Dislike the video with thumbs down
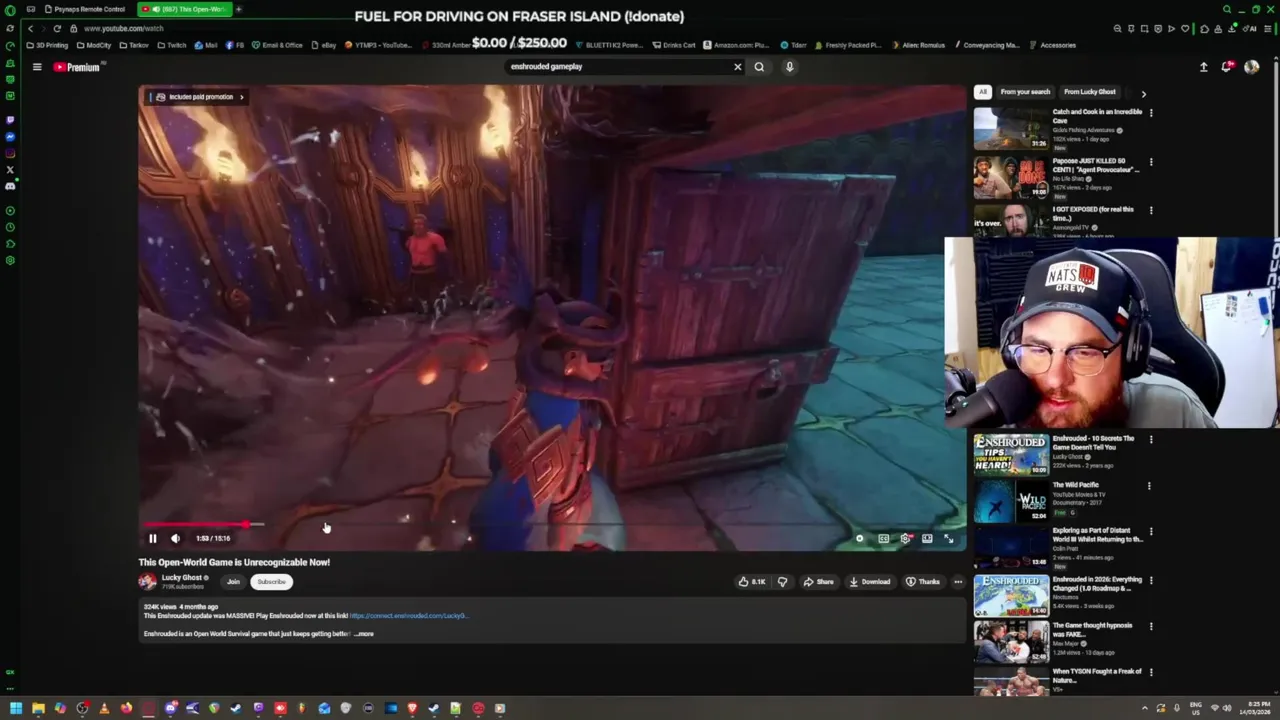1280x720 pixels. [x=782, y=582]
